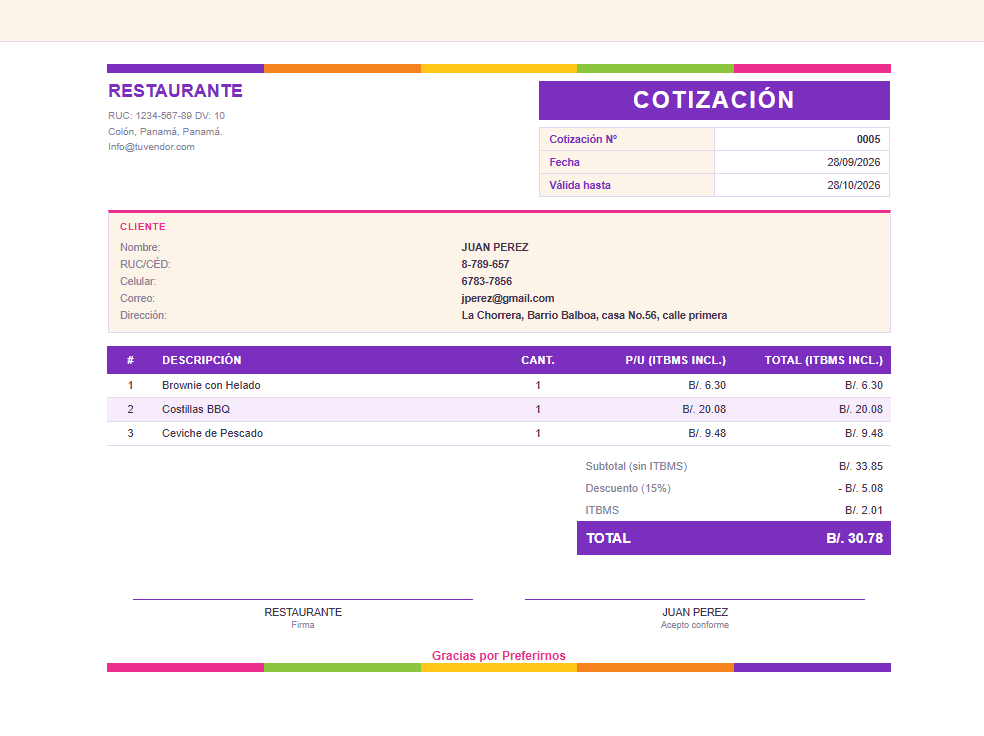The width and height of the screenshot is (984, 736).
Task: Click the Info@tuvendor.com email address
Action: 151,147
